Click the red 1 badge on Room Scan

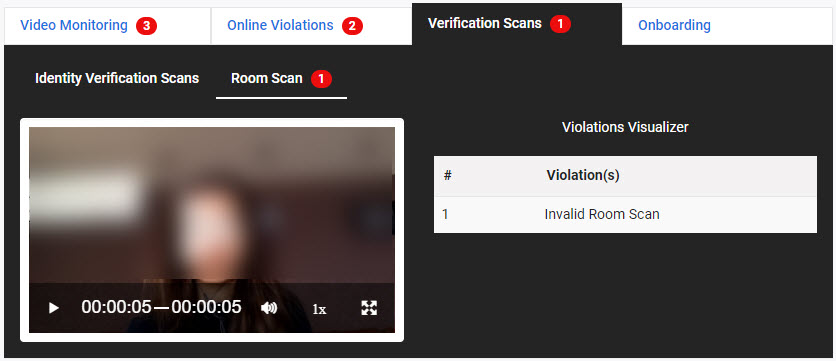(x=321, y=79)
